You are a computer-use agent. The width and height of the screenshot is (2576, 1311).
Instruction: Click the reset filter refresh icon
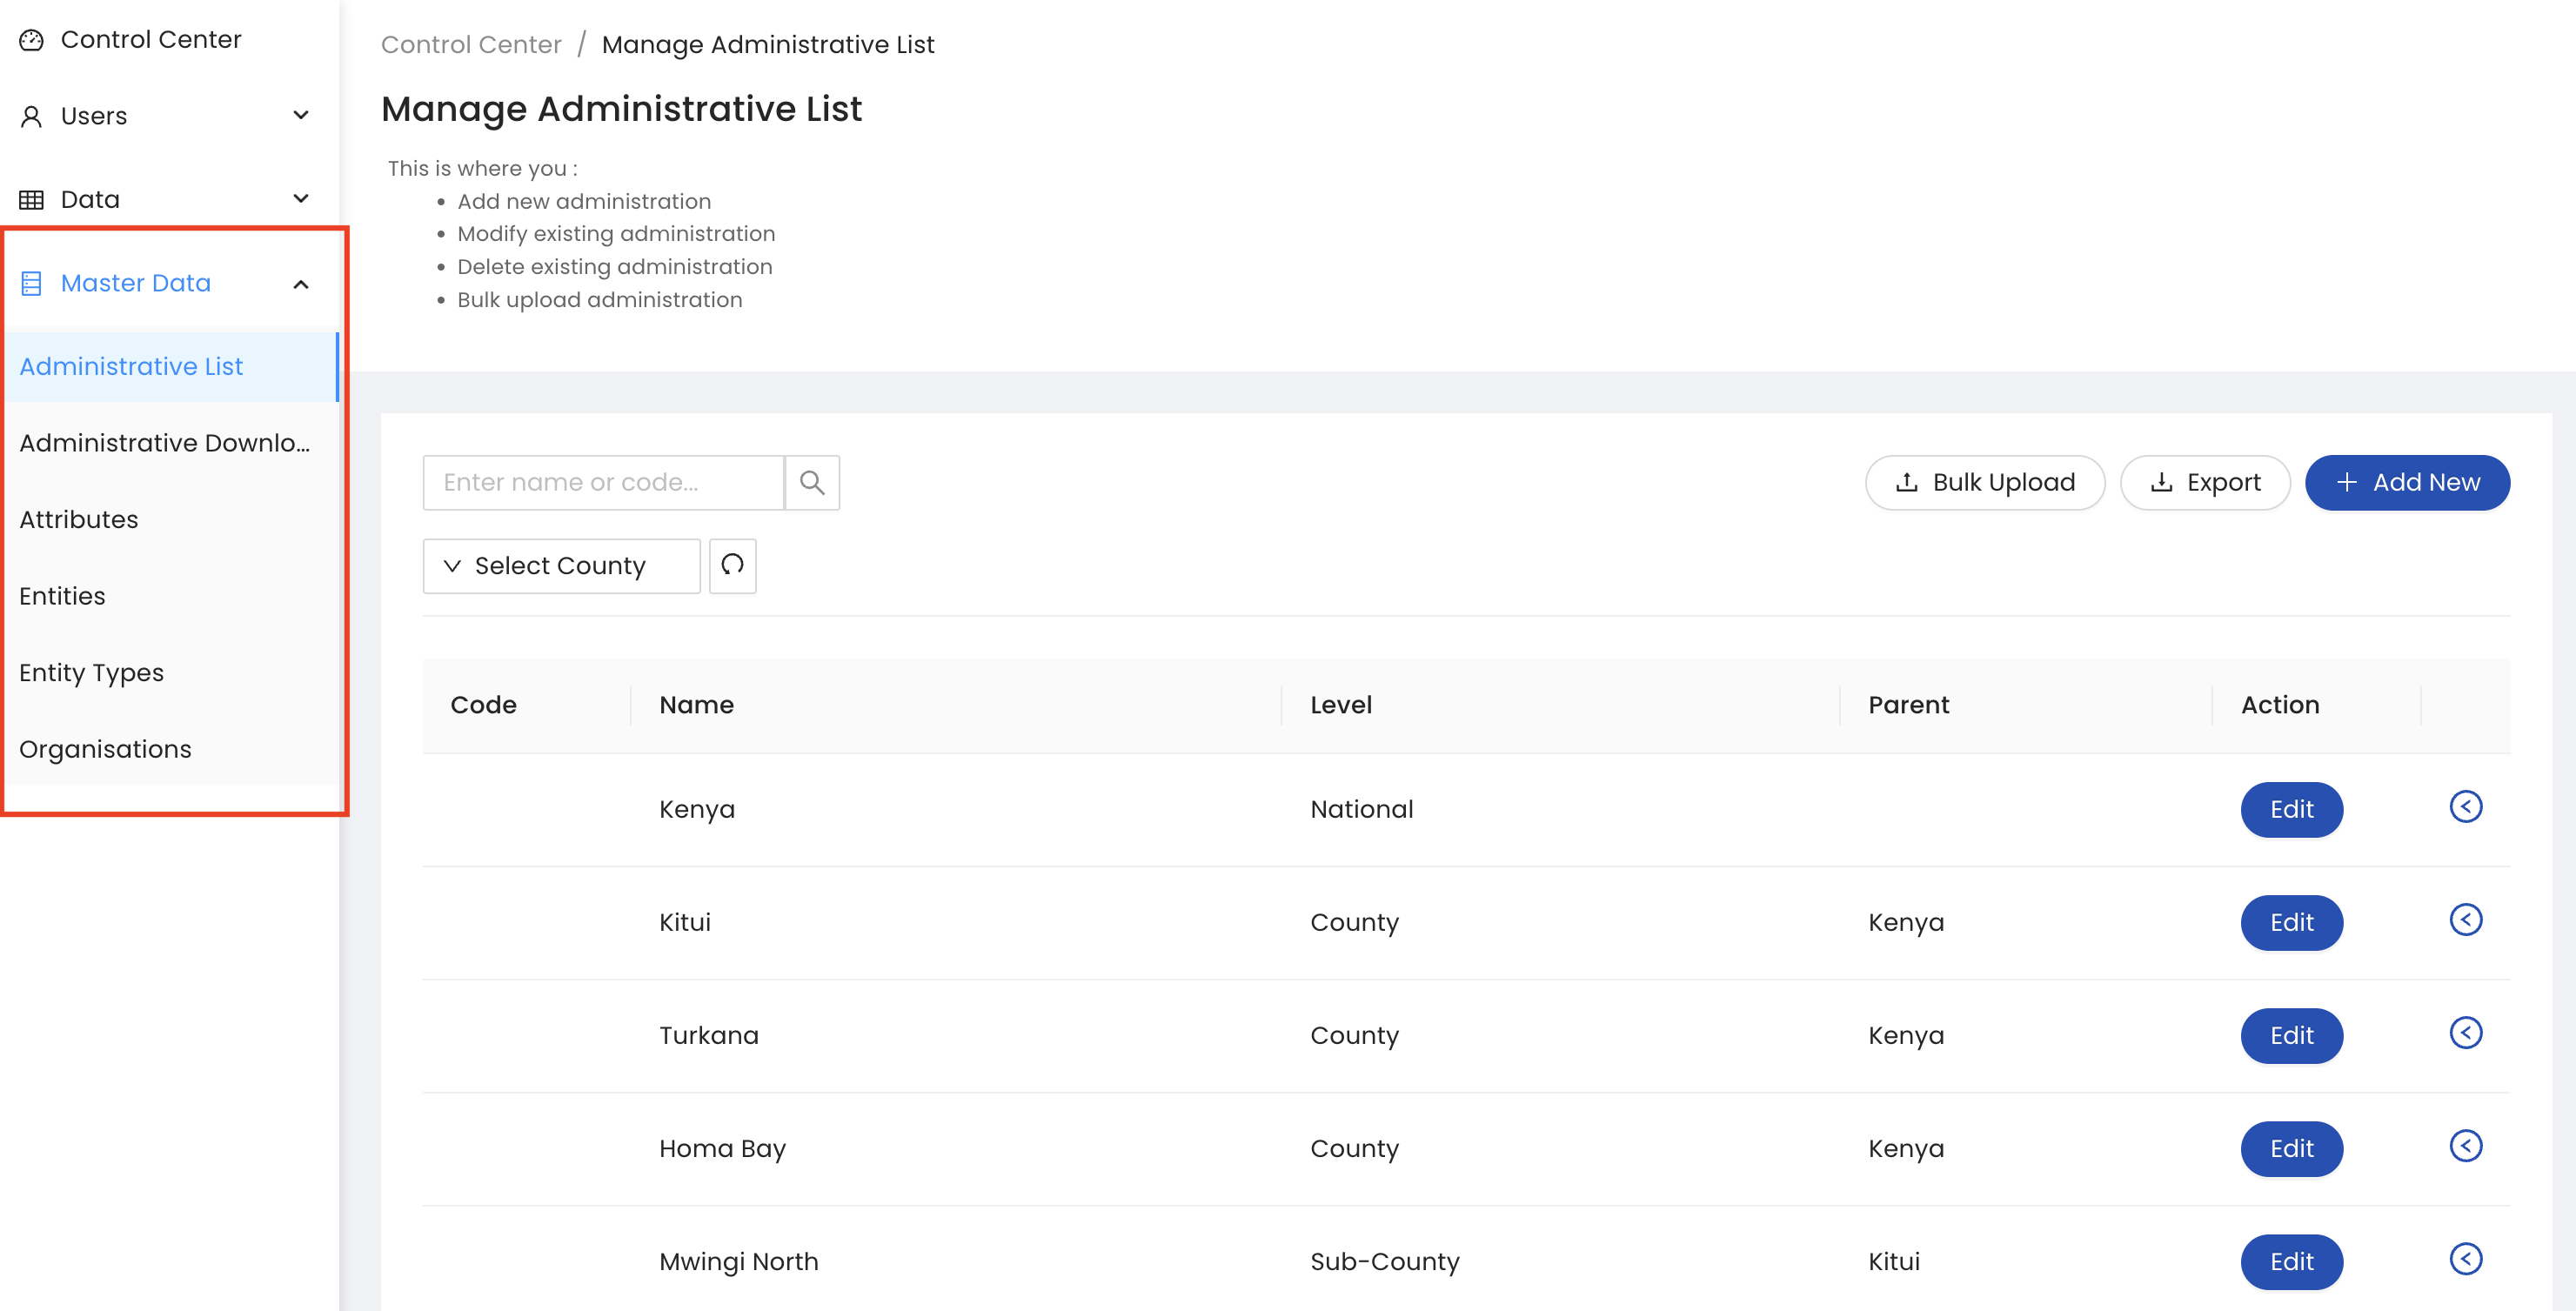point(732,566)
